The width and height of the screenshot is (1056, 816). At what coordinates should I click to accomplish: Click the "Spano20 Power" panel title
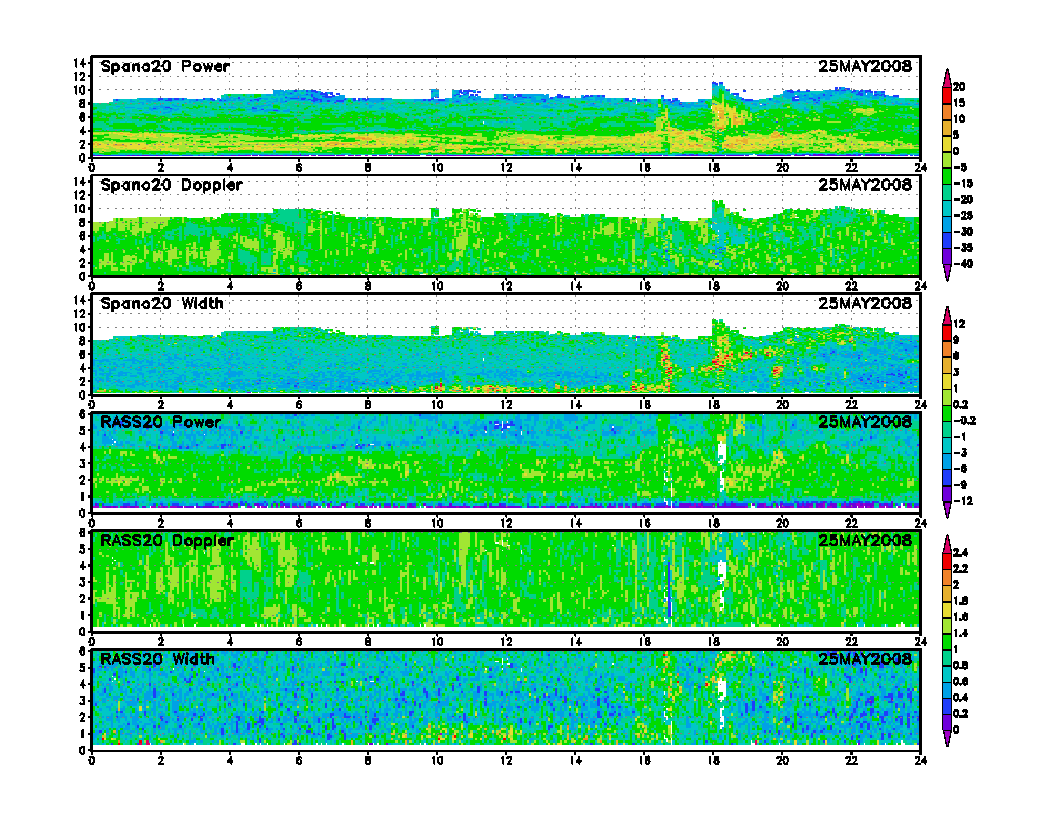click(x=165, y=66)
